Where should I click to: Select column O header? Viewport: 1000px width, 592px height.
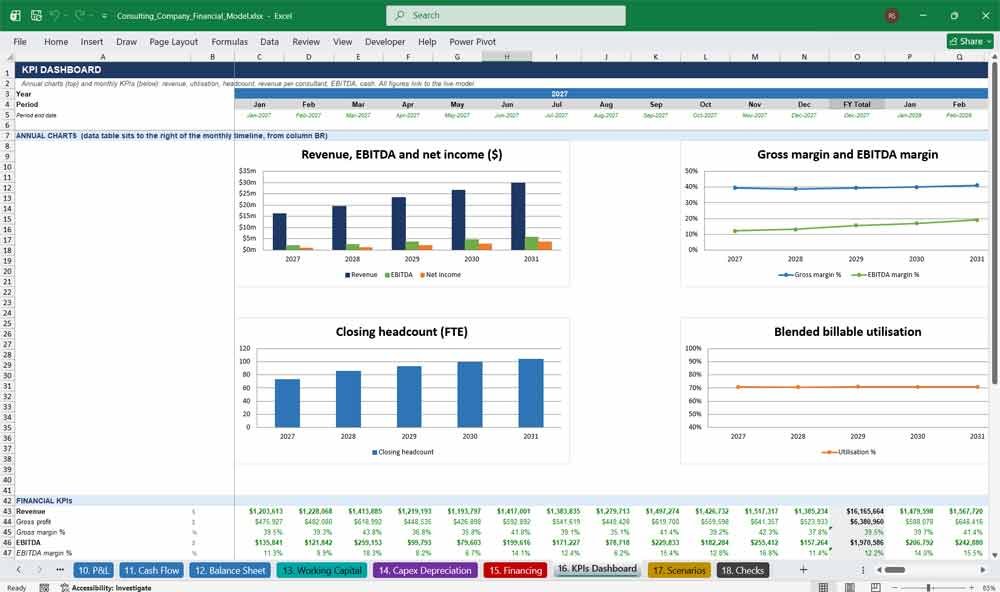[x=857, y=57]
